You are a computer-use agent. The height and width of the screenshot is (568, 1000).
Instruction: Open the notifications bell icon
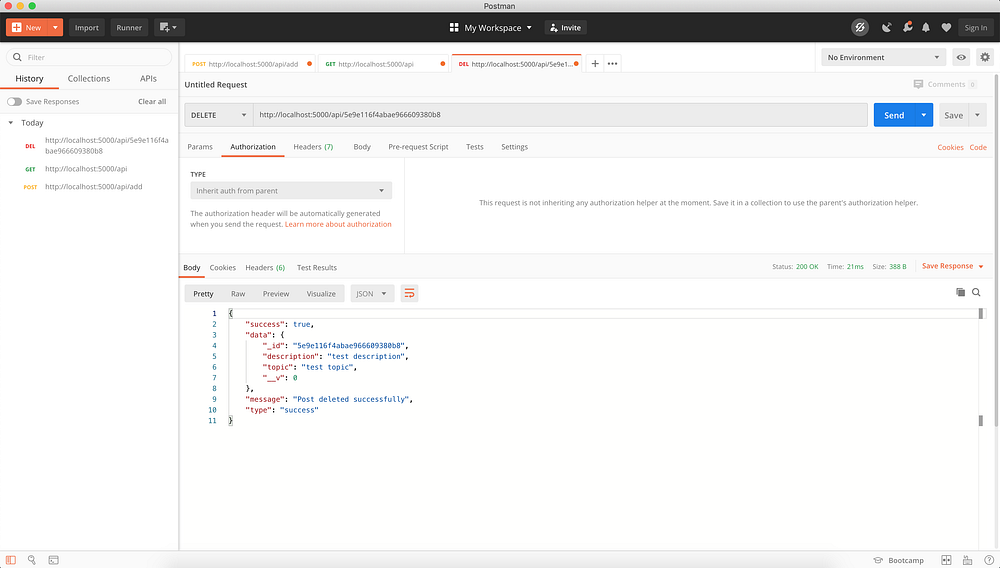tap(926, 27)
